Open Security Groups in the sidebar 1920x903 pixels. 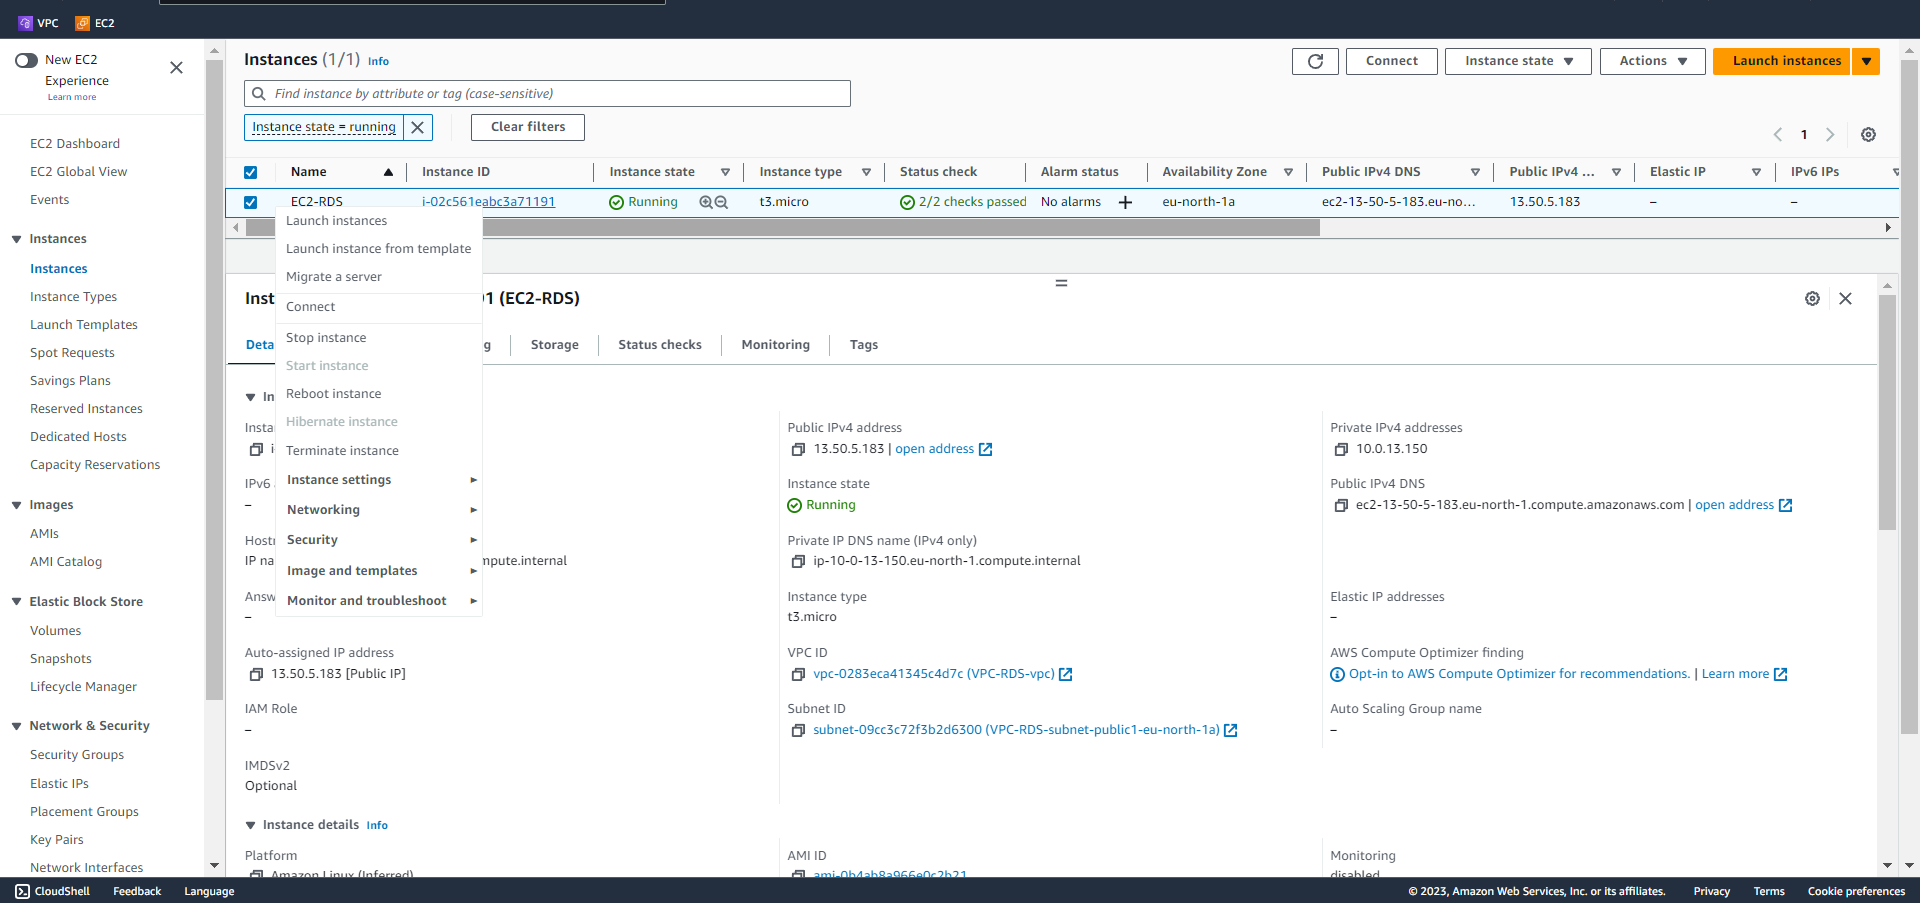click(x=77, y=755)
